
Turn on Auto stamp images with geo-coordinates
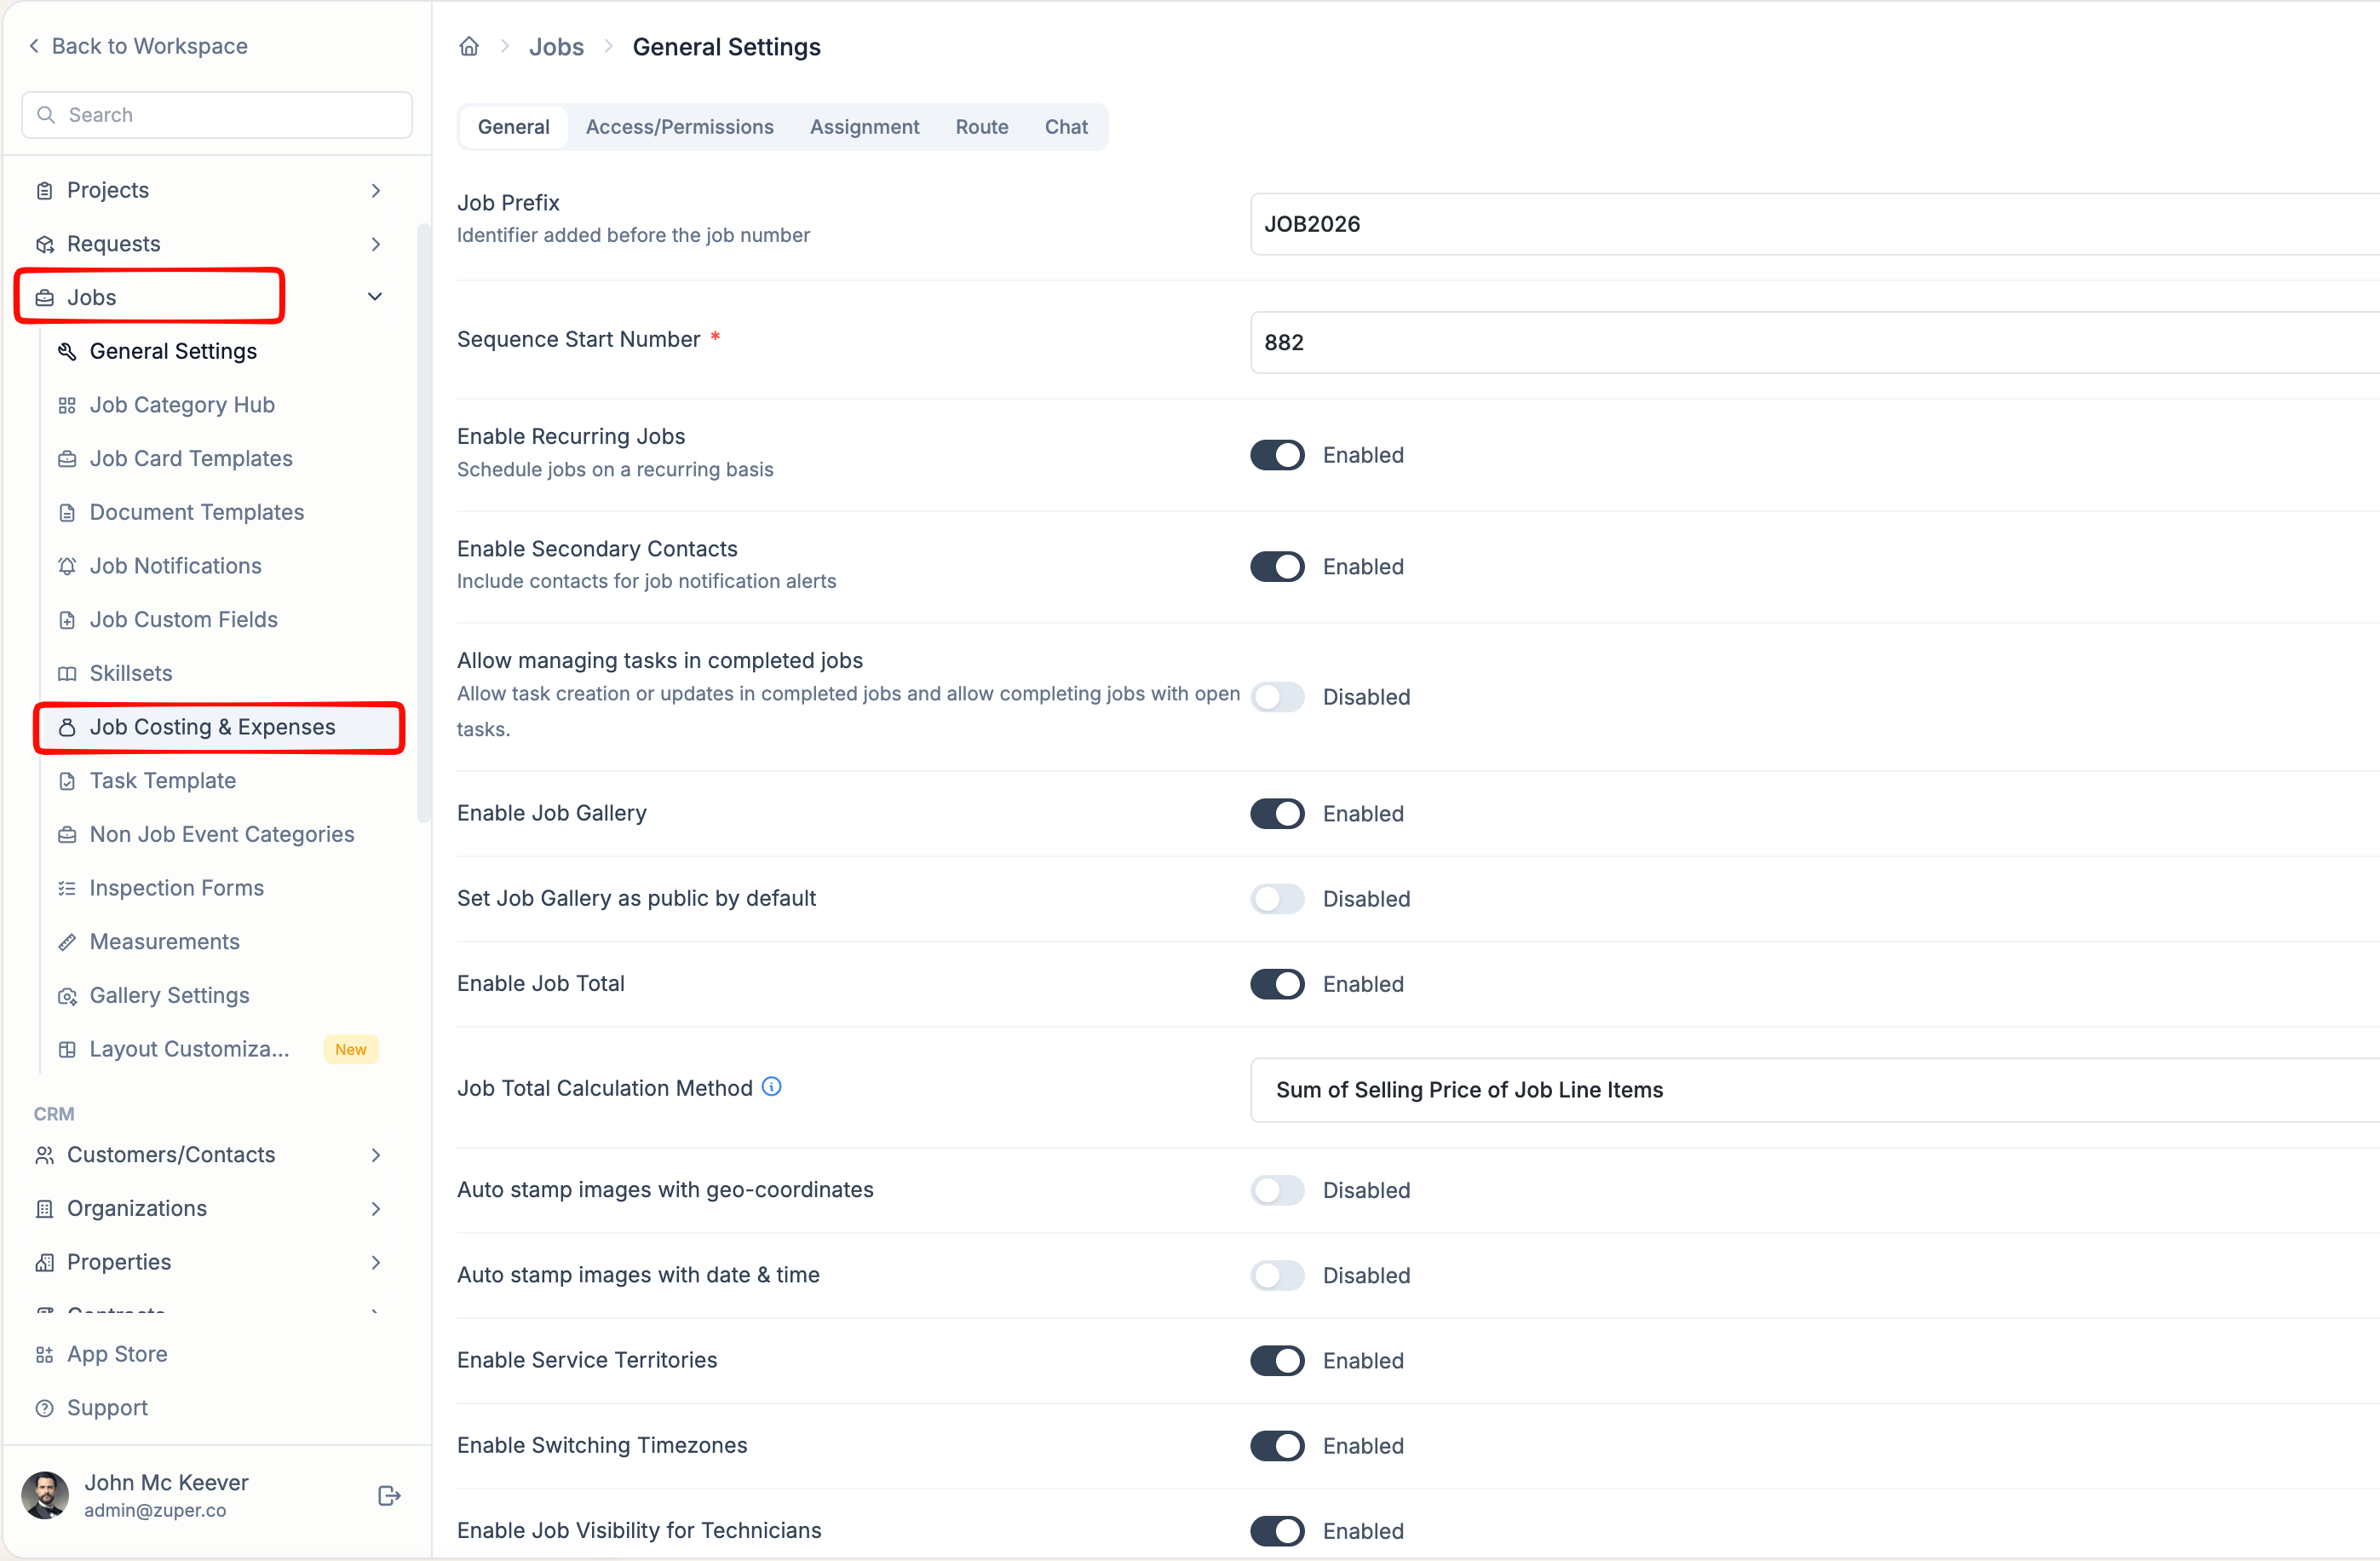(1277, 1190)
